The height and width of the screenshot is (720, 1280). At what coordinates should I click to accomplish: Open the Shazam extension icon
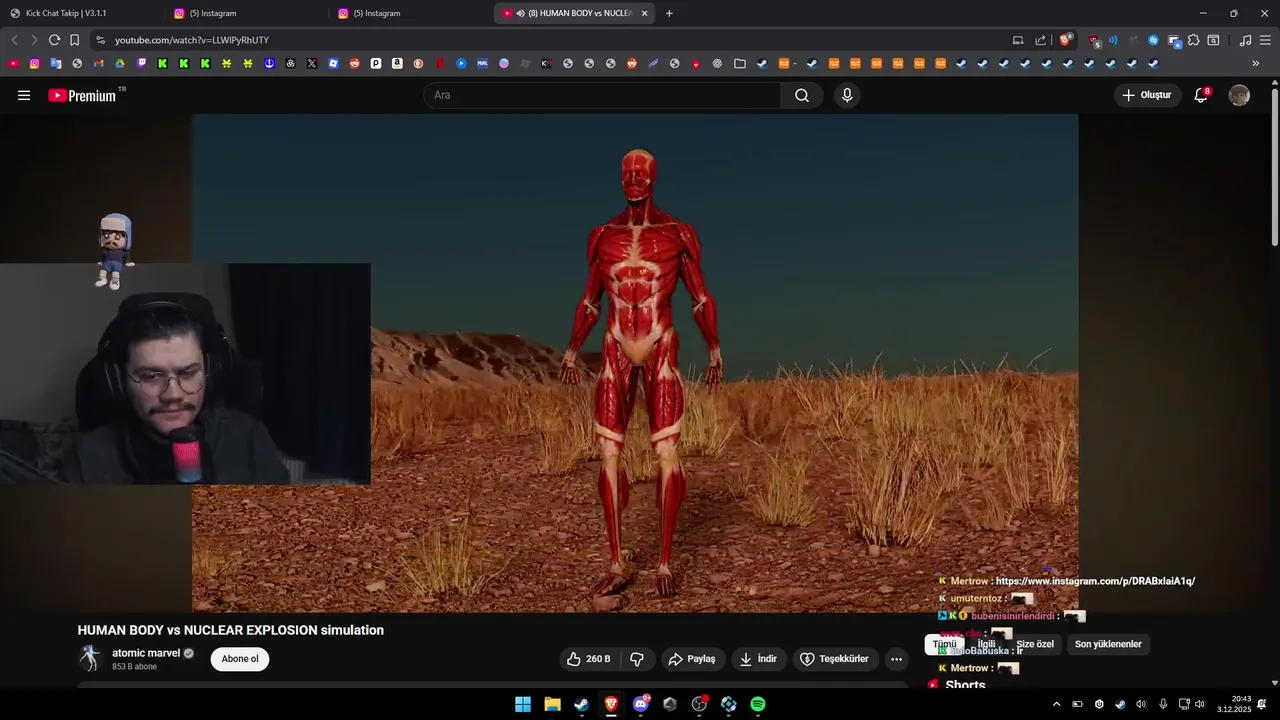click(x=1153, y=40)
